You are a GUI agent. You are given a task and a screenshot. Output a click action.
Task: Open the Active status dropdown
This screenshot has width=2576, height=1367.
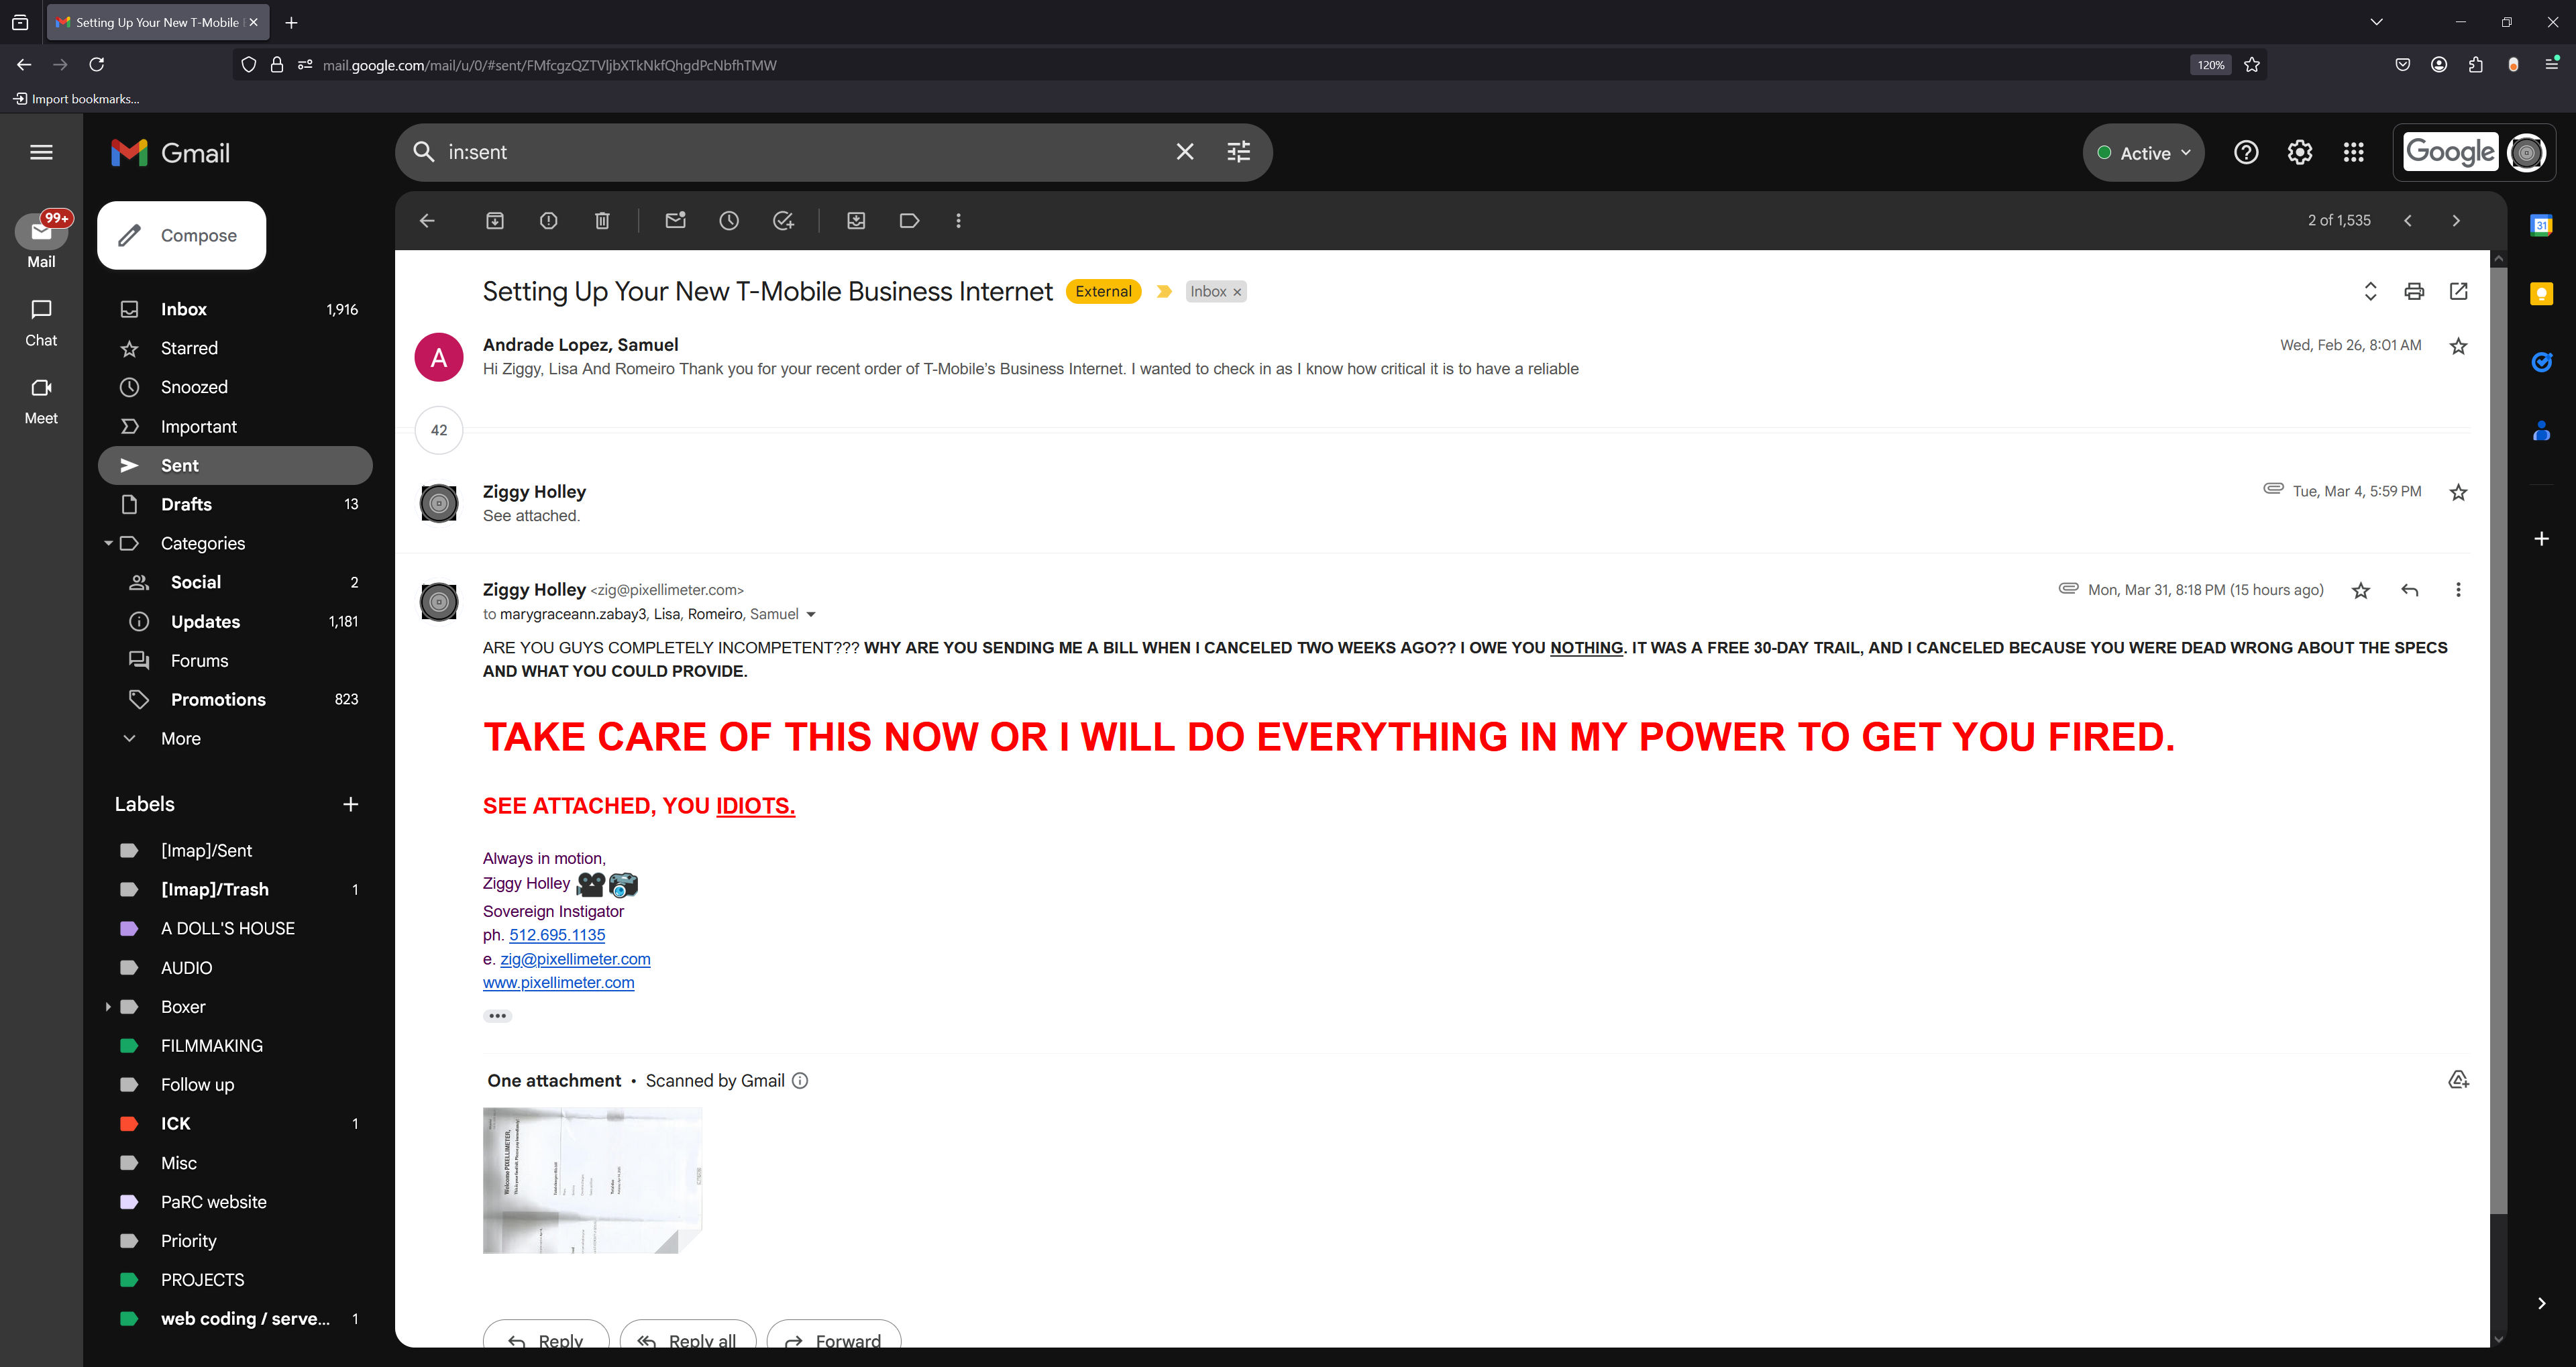2143,153
